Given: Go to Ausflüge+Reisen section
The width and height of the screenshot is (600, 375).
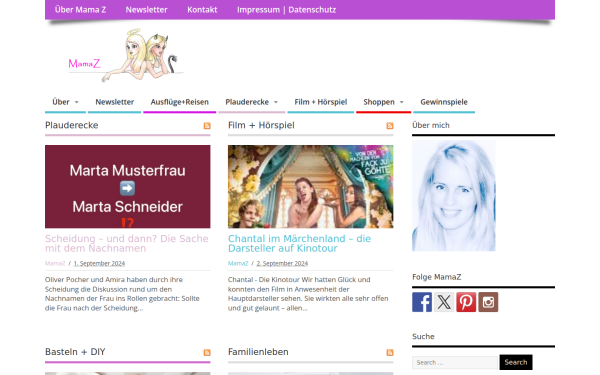Looking at the screenshot, I should pos(179,102).
